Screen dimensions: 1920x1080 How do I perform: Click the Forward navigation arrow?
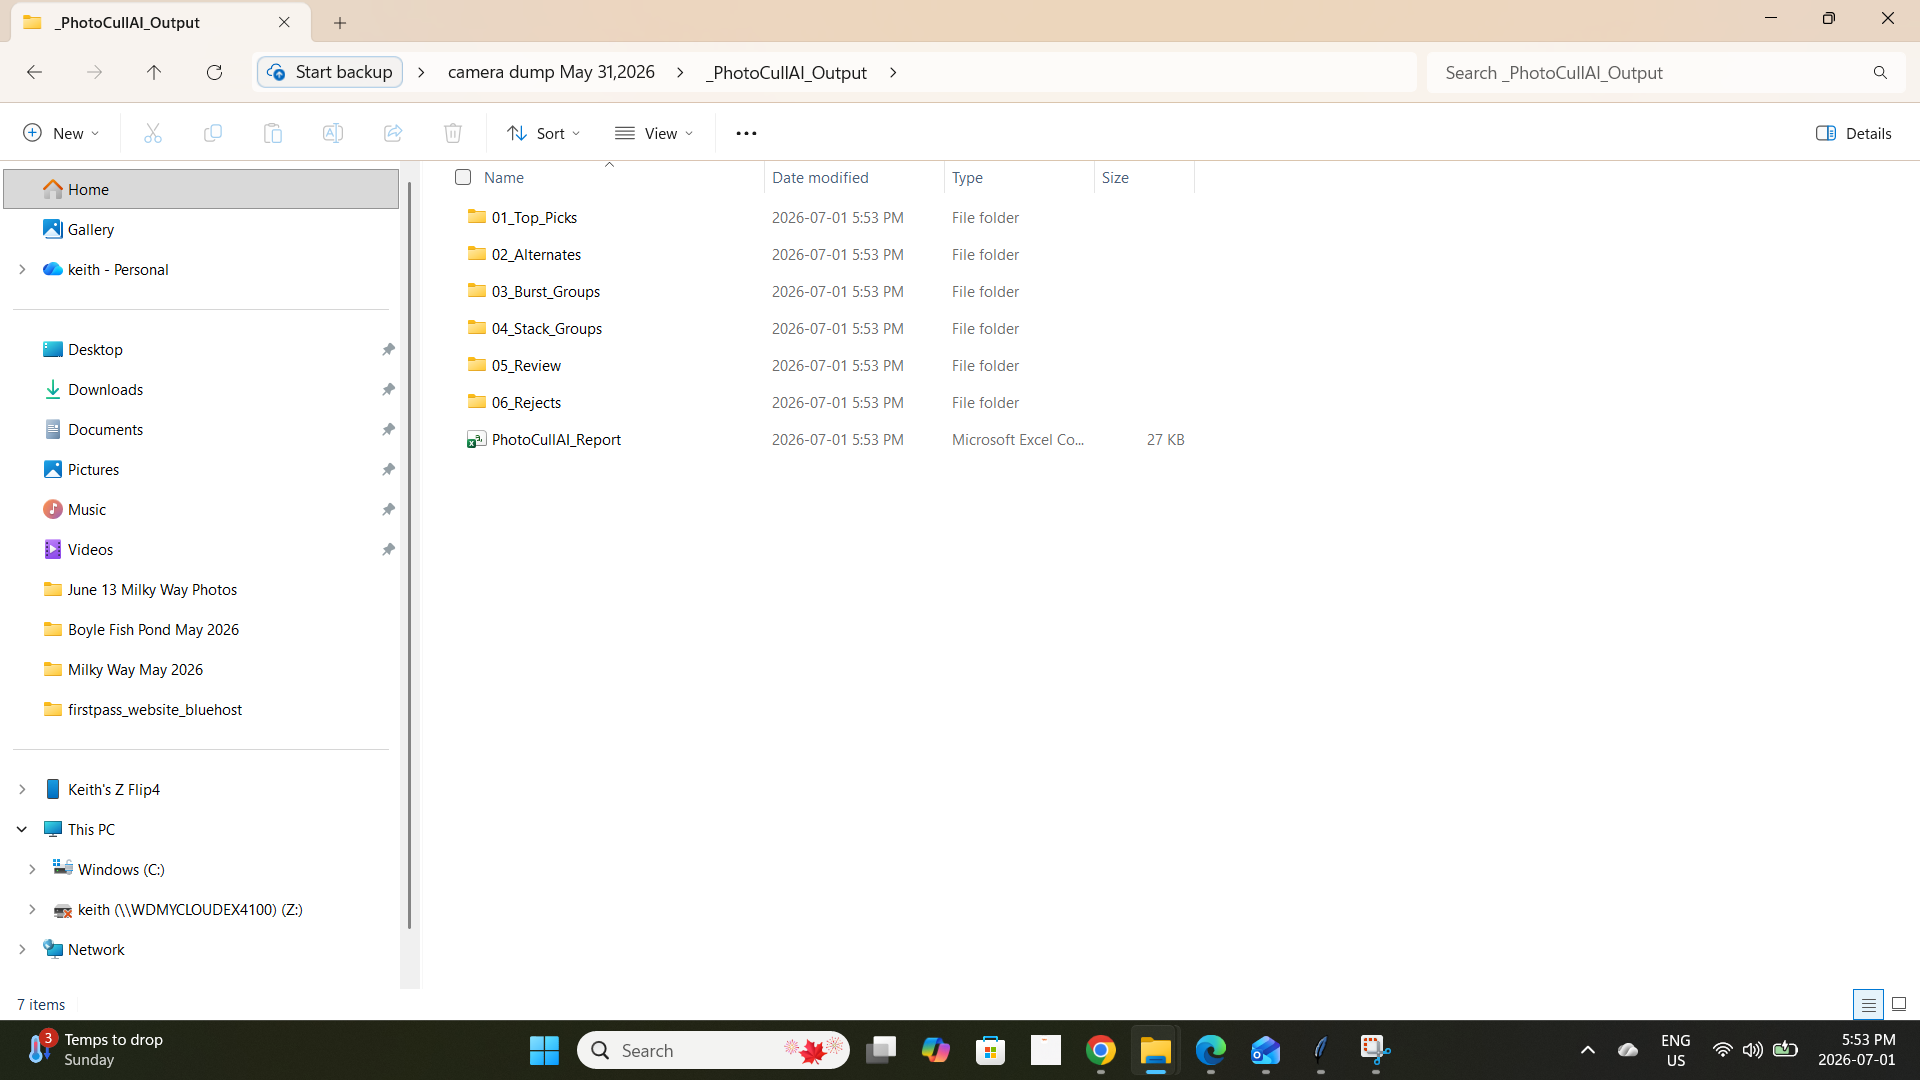click(x=94, y=72)
